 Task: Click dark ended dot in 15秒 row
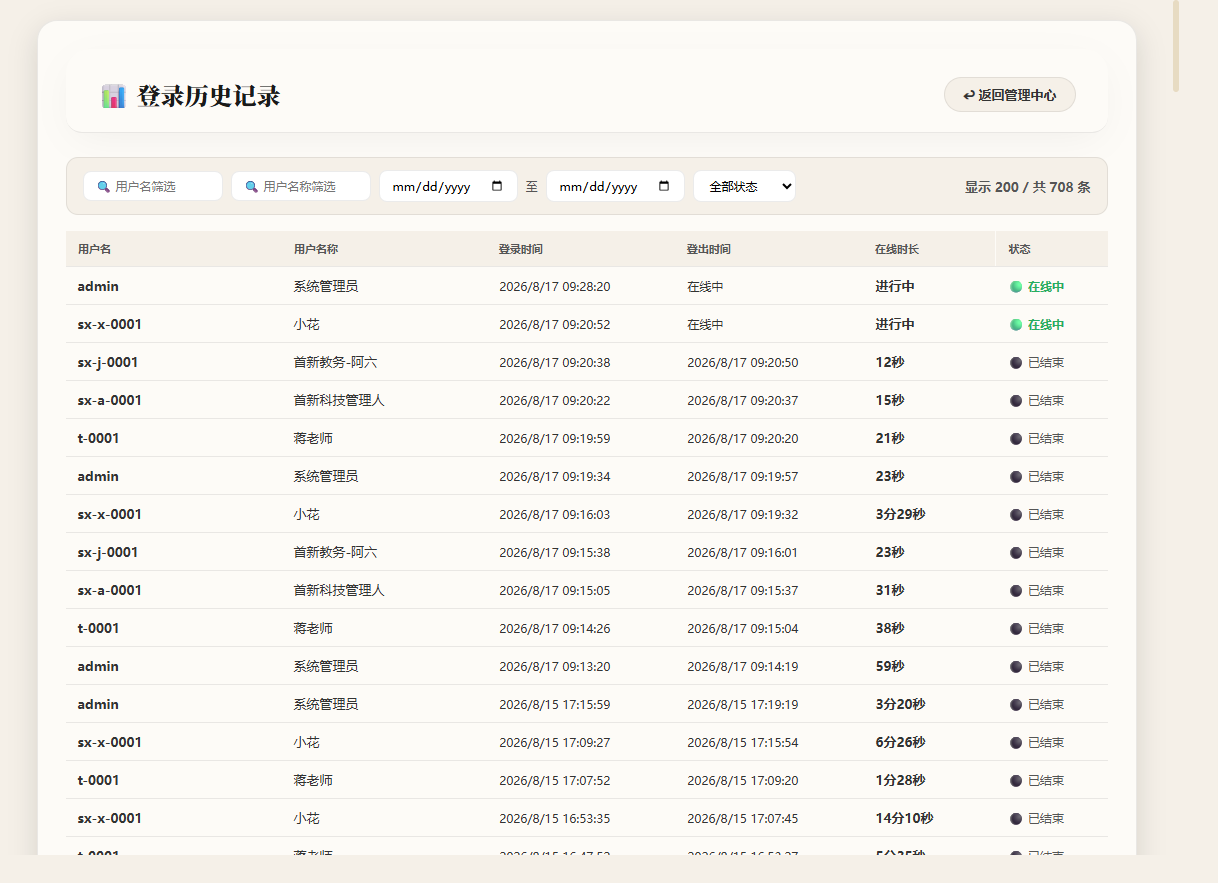[x=1016, y=401]
